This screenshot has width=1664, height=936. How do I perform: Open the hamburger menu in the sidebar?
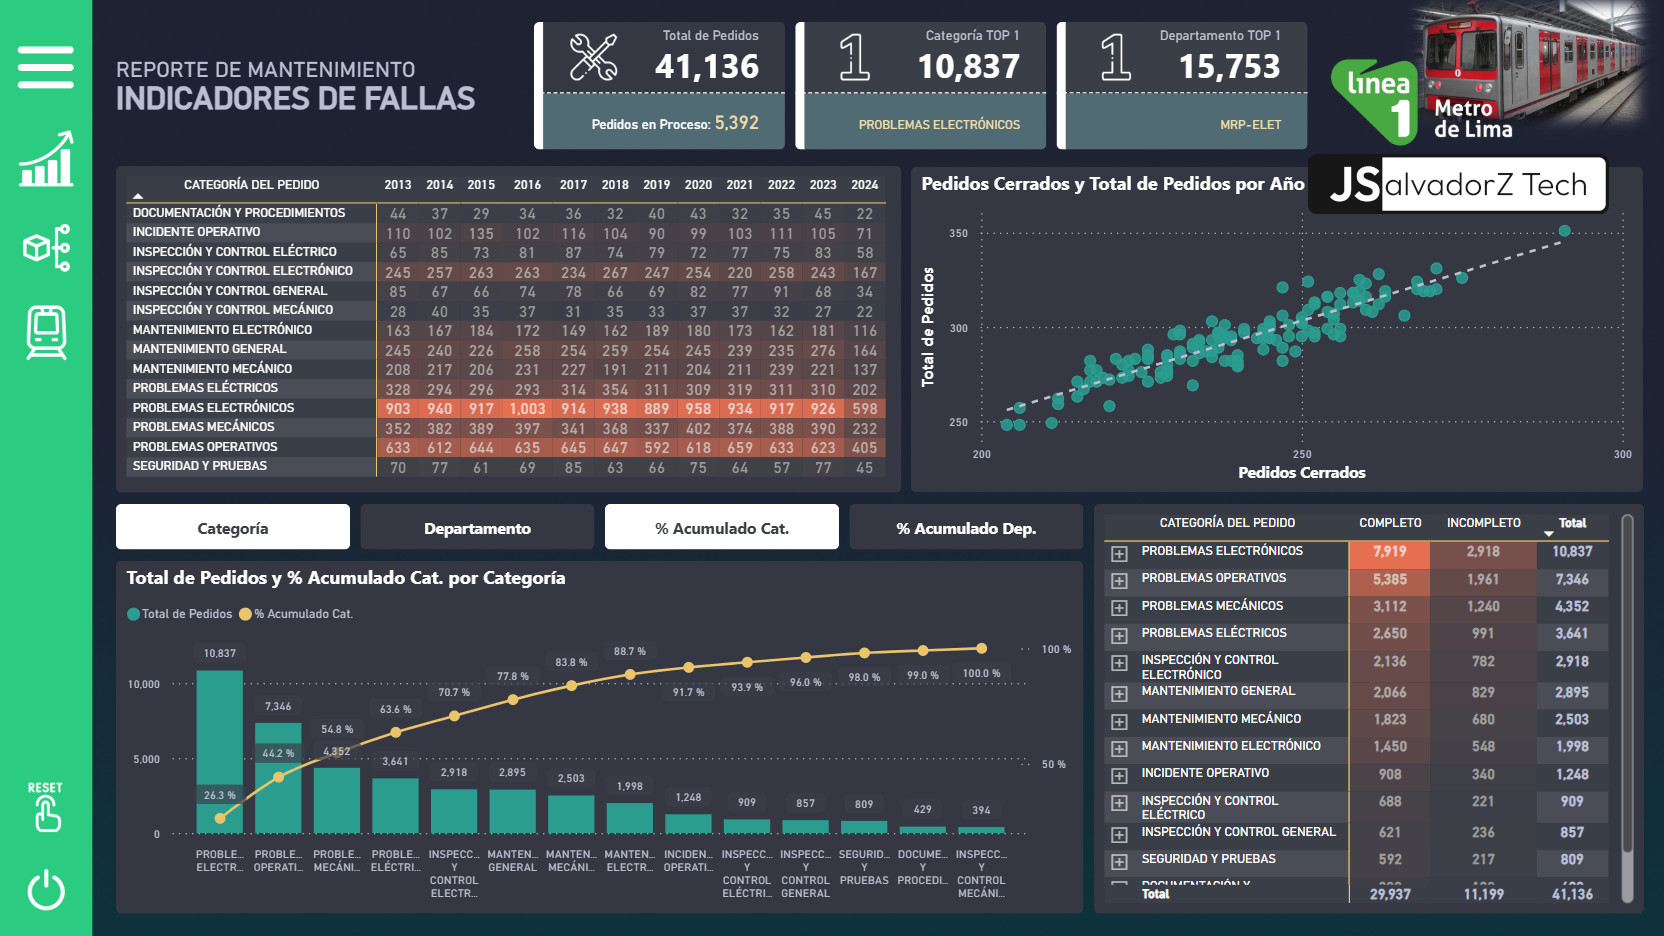[x=46, y=67]
